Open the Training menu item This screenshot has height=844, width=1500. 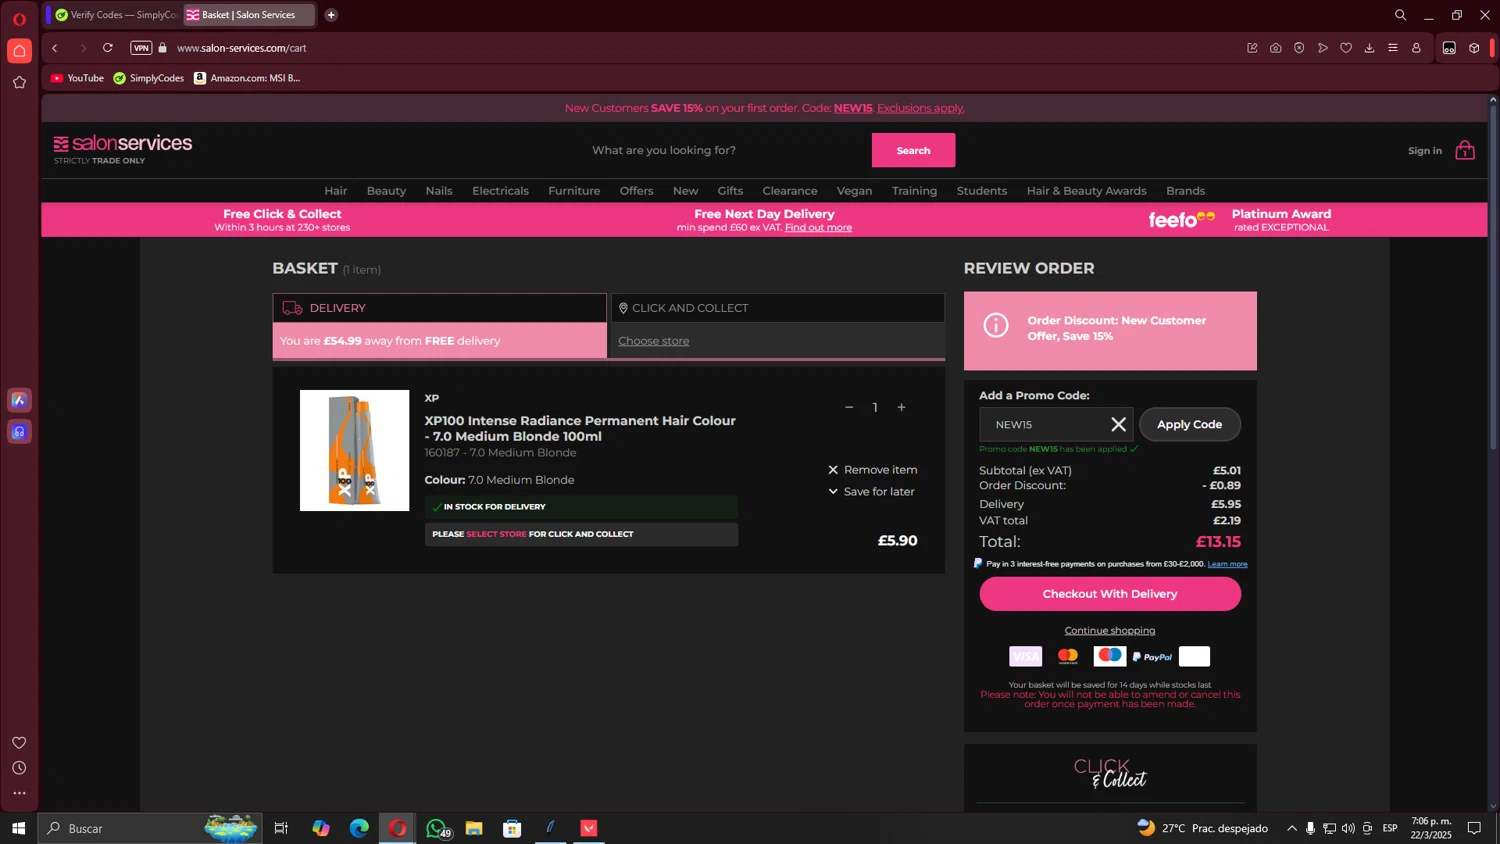(x=914, y=191)
